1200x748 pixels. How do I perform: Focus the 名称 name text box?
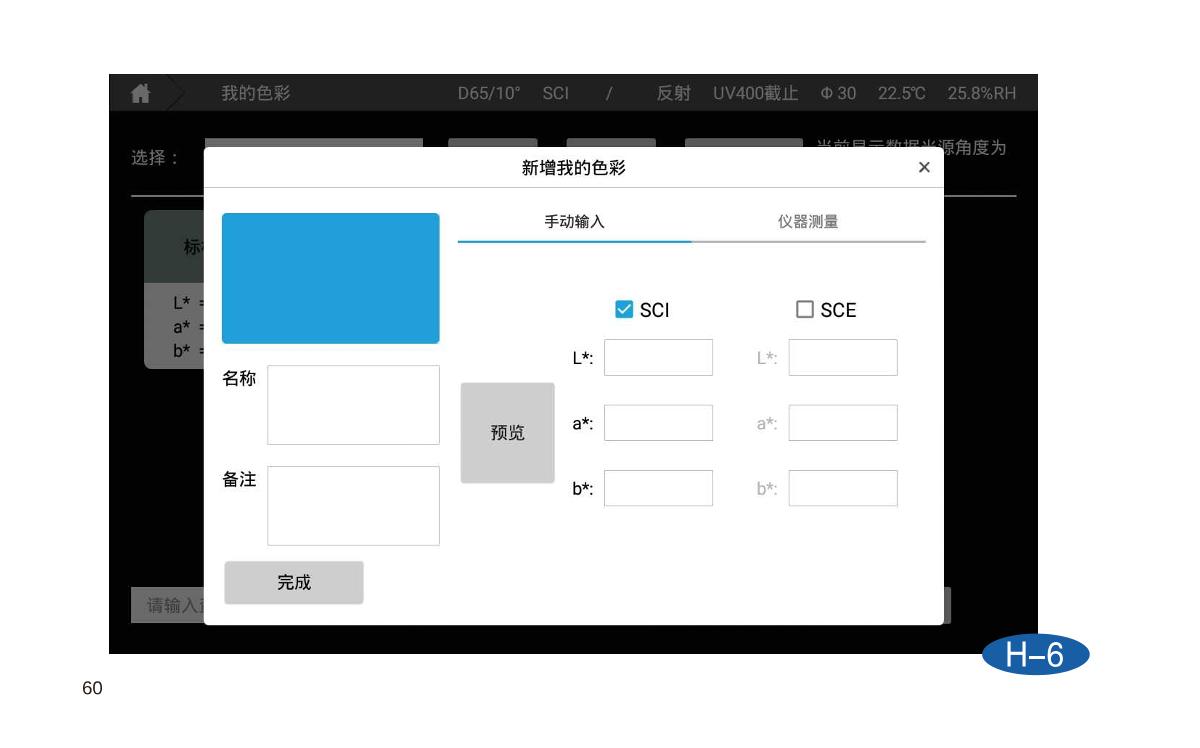coord(353,405)
